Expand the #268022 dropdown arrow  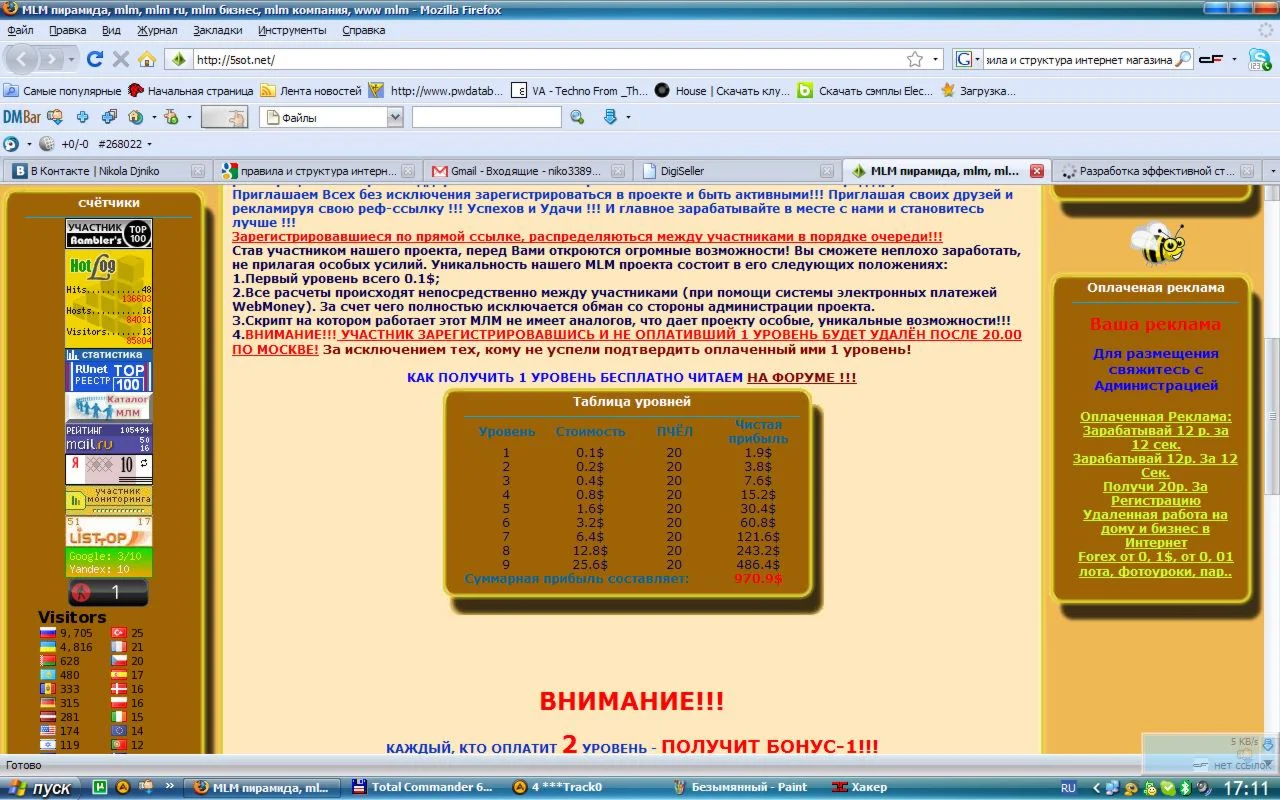coord(149,144)
